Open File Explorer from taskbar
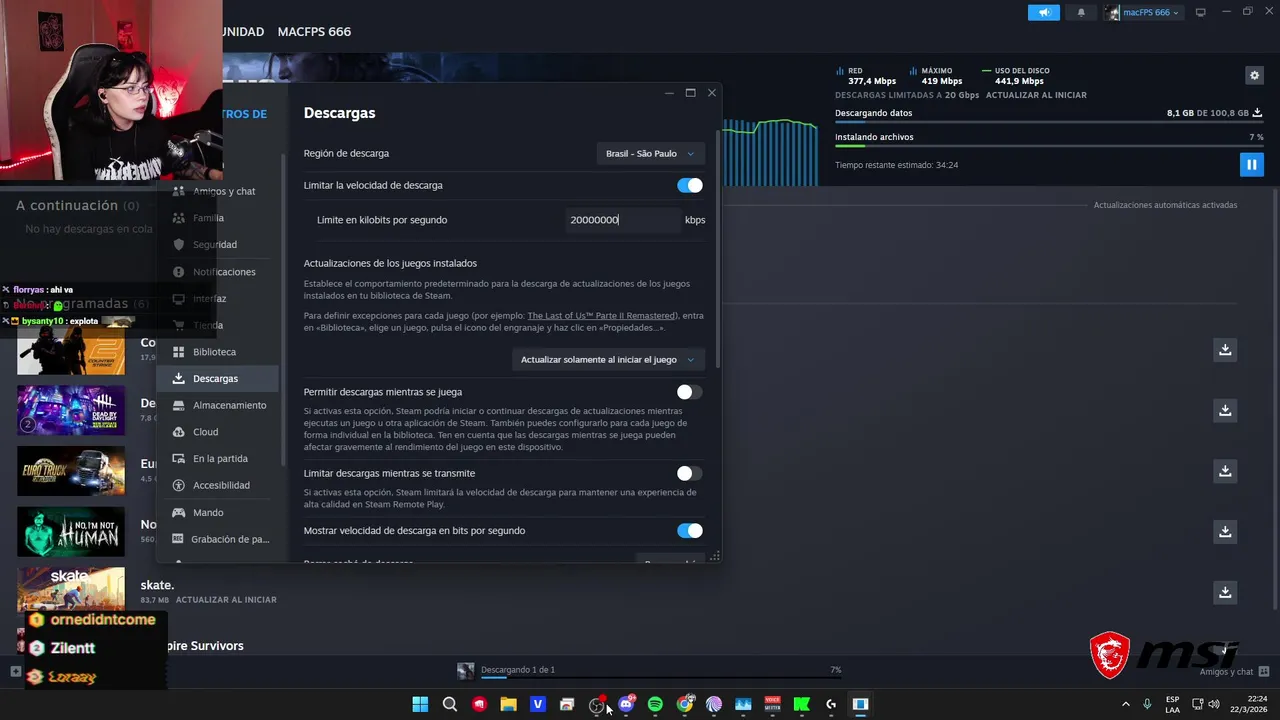1280x720 pixels. [508, 704]
